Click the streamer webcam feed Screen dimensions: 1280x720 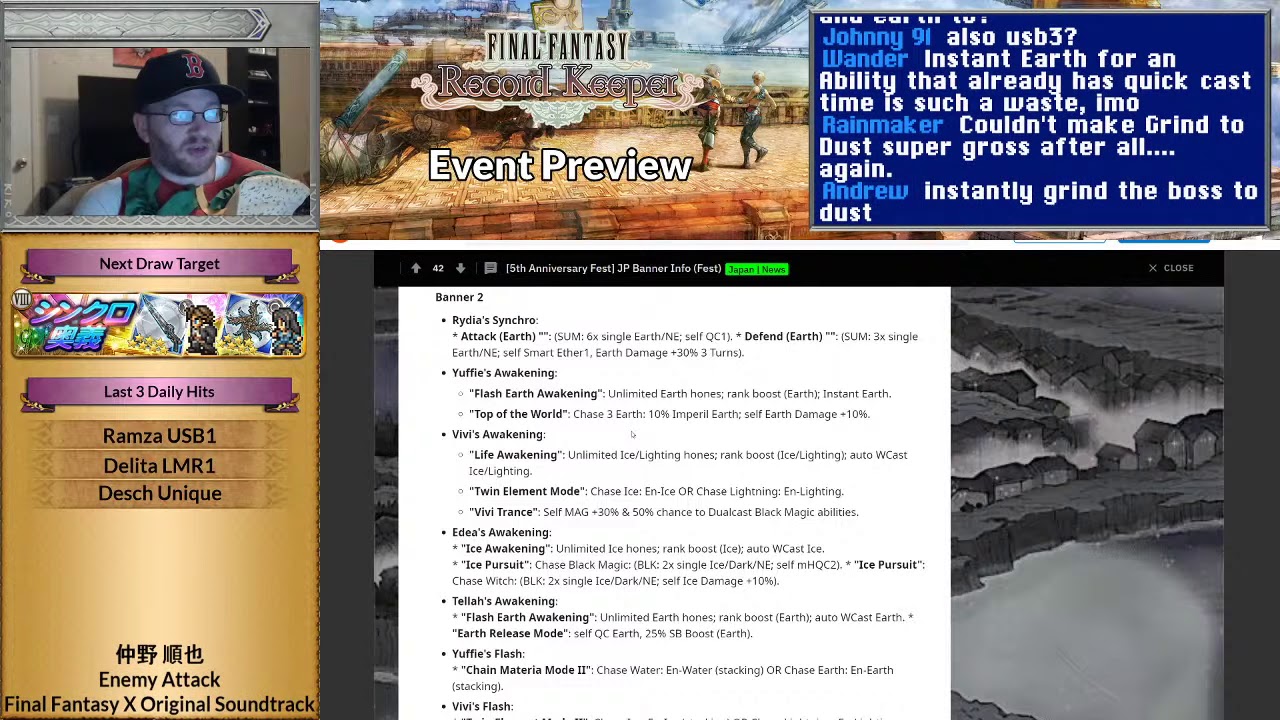point(159,133)
